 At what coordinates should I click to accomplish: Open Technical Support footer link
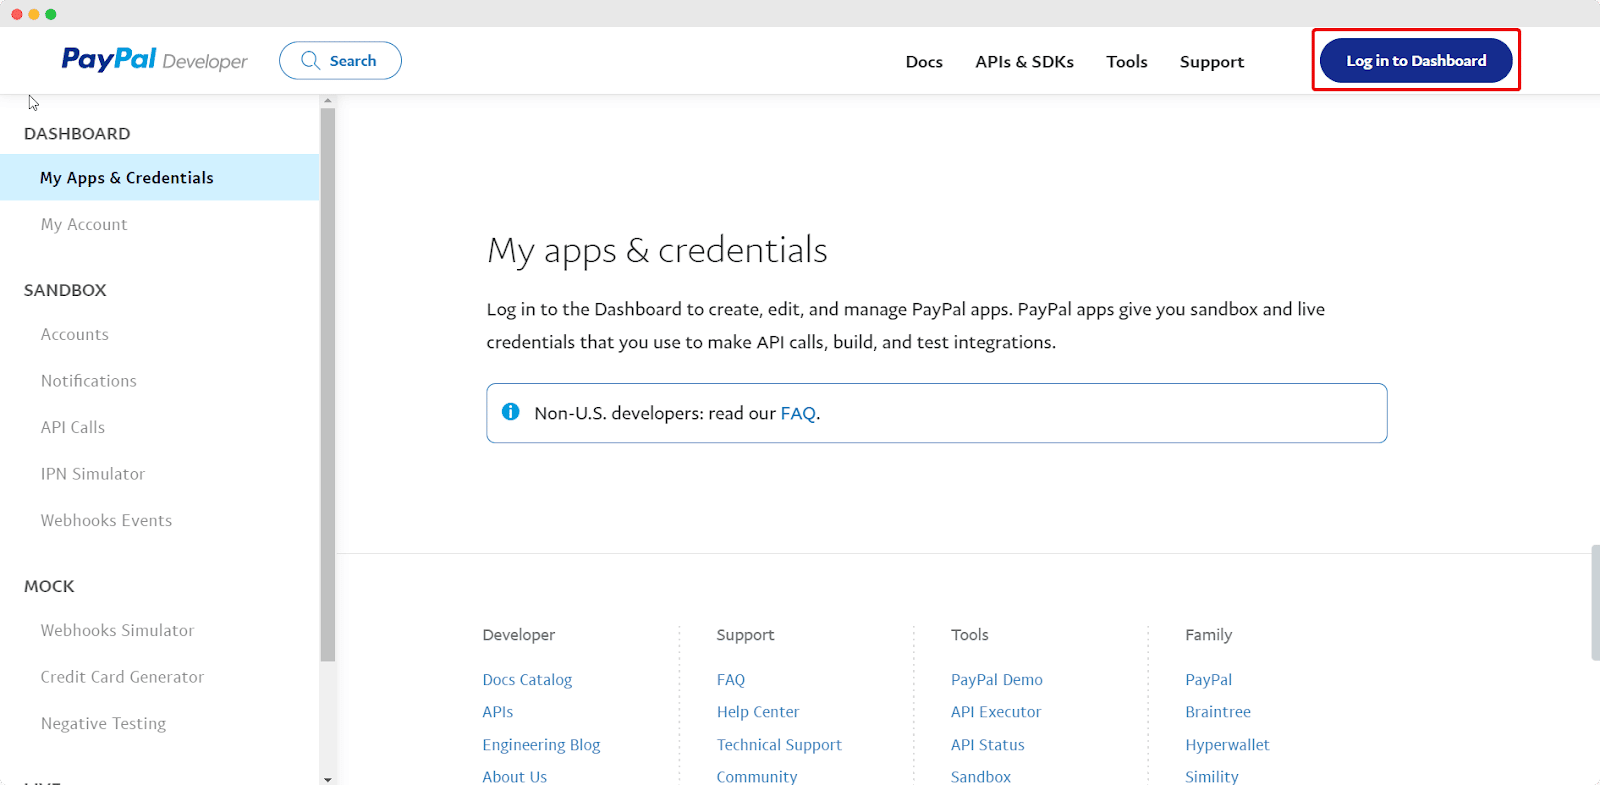779,745
